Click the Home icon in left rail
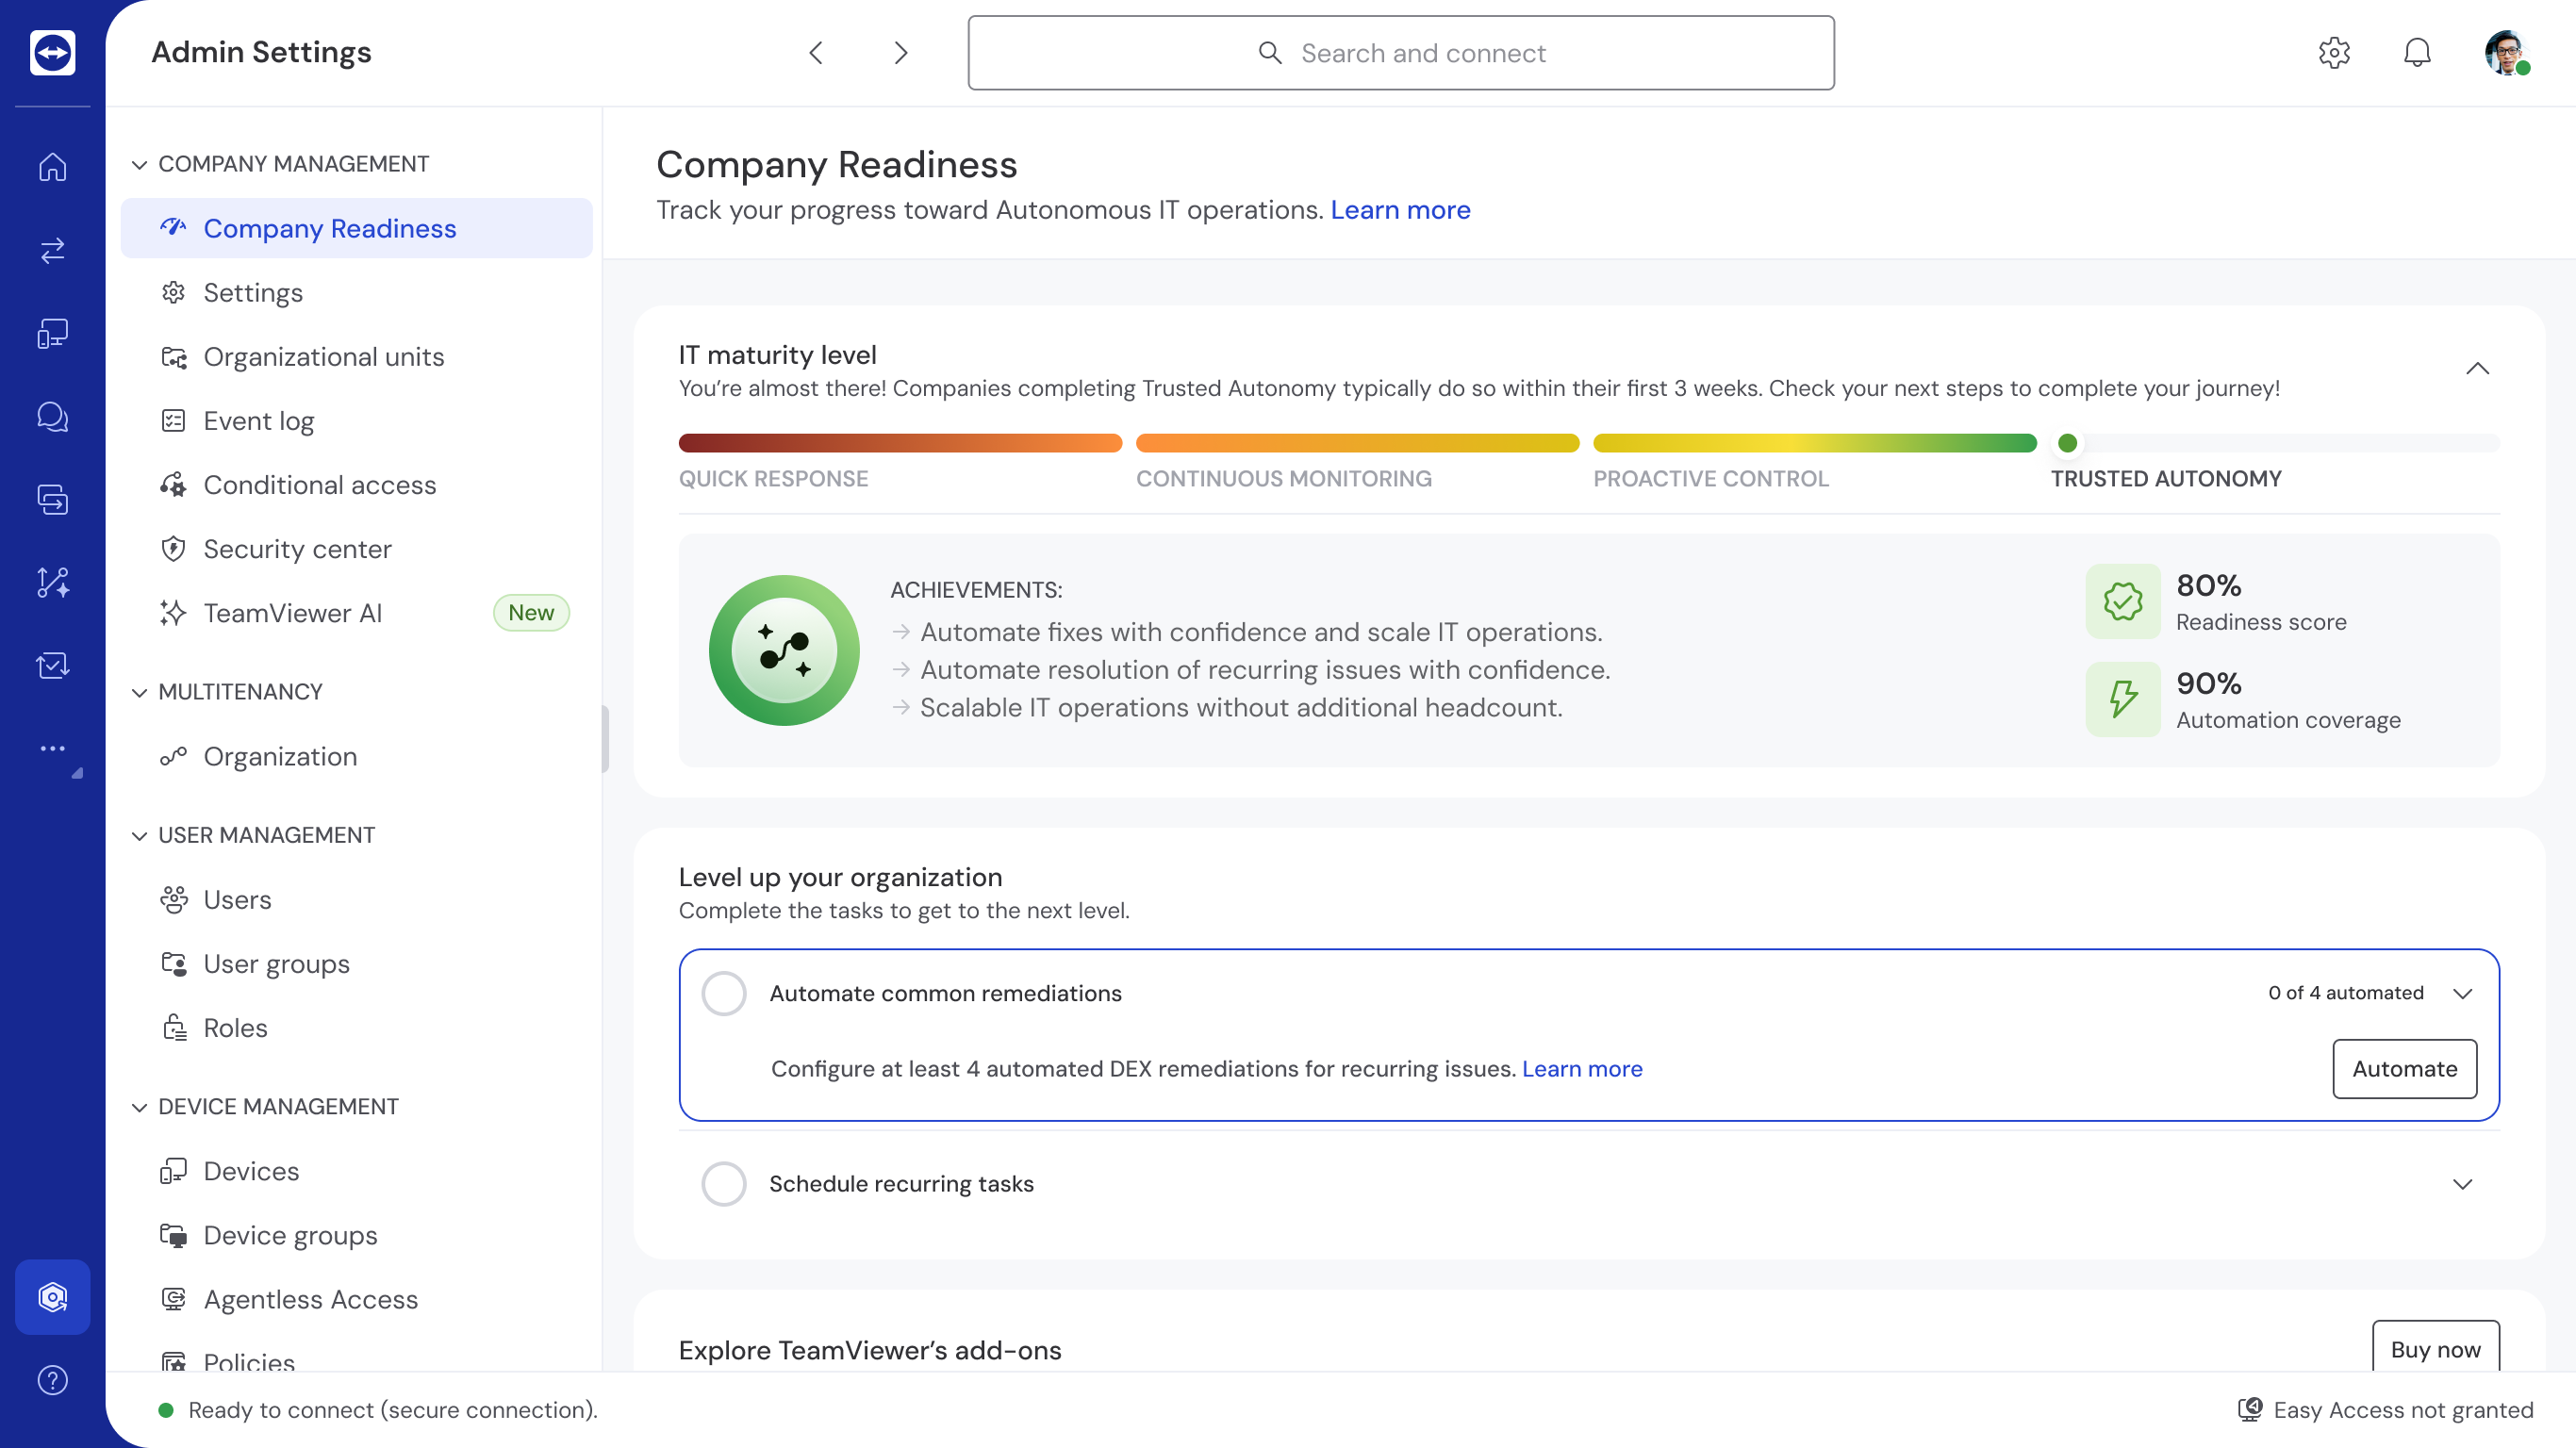This screenshot has width=2576, height=1448. [52, 166]
